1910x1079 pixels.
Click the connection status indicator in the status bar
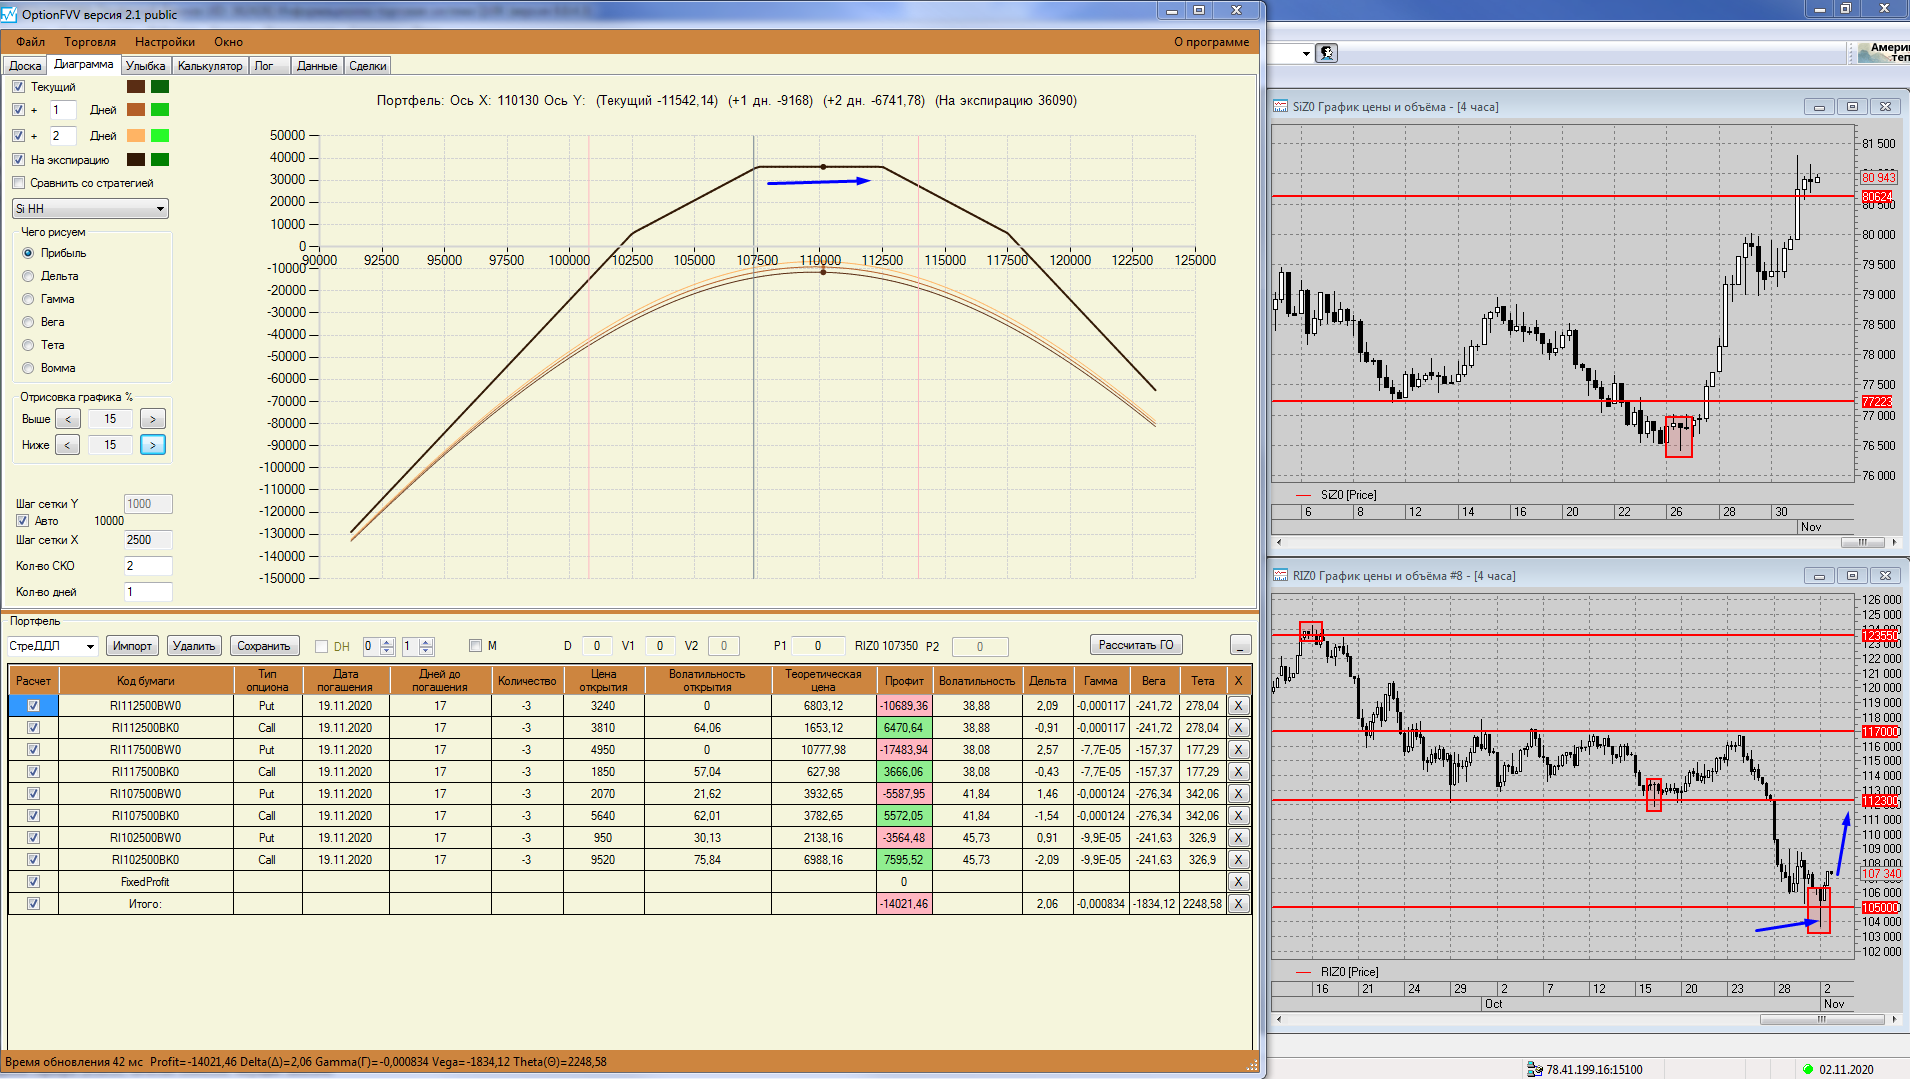[x=1808, y=1069]
